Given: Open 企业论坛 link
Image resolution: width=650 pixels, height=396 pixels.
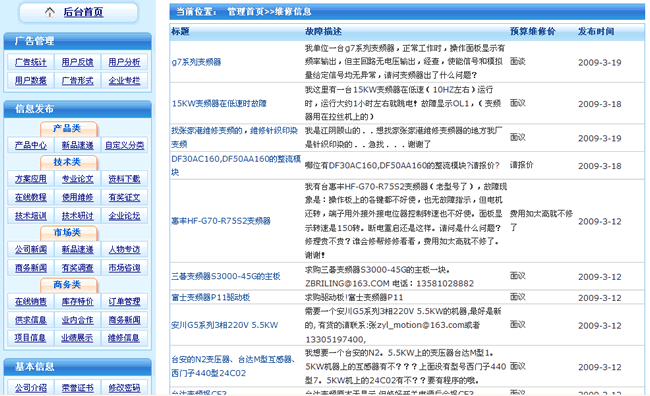Looking at the screenshot, I should click(124, 216).
